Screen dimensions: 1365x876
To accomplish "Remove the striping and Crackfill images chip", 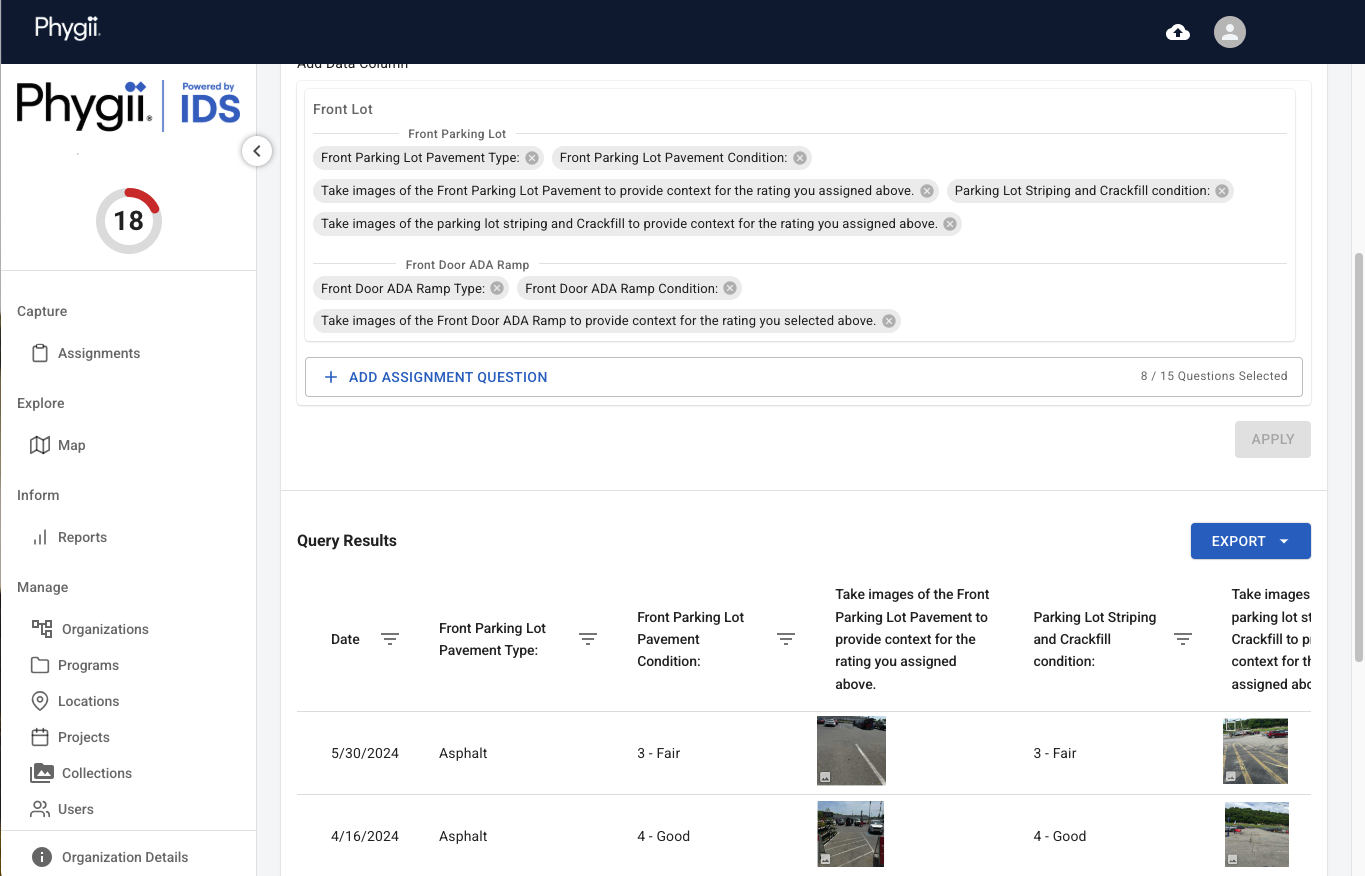I will [950, 224].
